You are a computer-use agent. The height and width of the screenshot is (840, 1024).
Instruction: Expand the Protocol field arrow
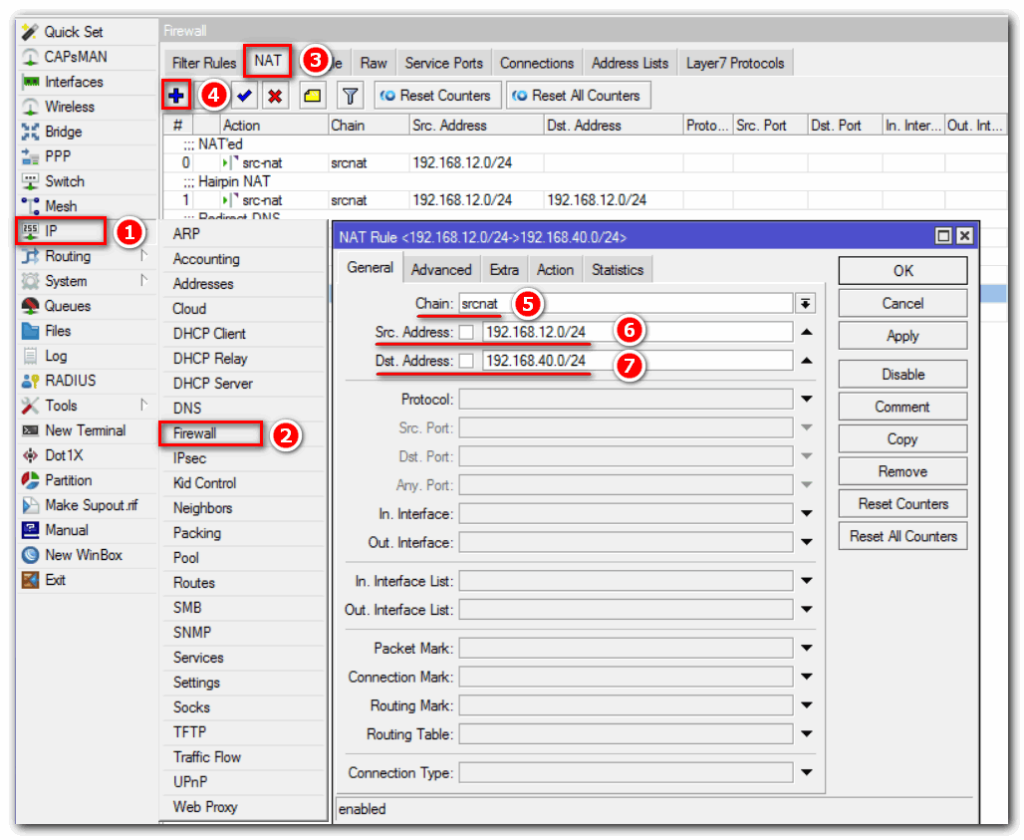point(806,400)
